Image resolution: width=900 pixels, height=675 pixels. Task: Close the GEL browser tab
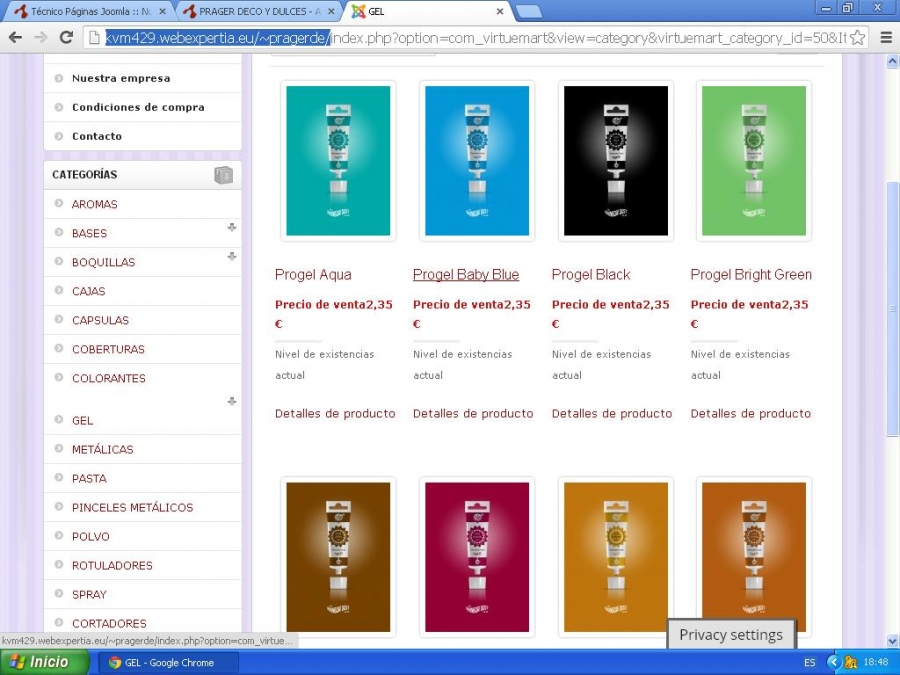coord(500,11)
